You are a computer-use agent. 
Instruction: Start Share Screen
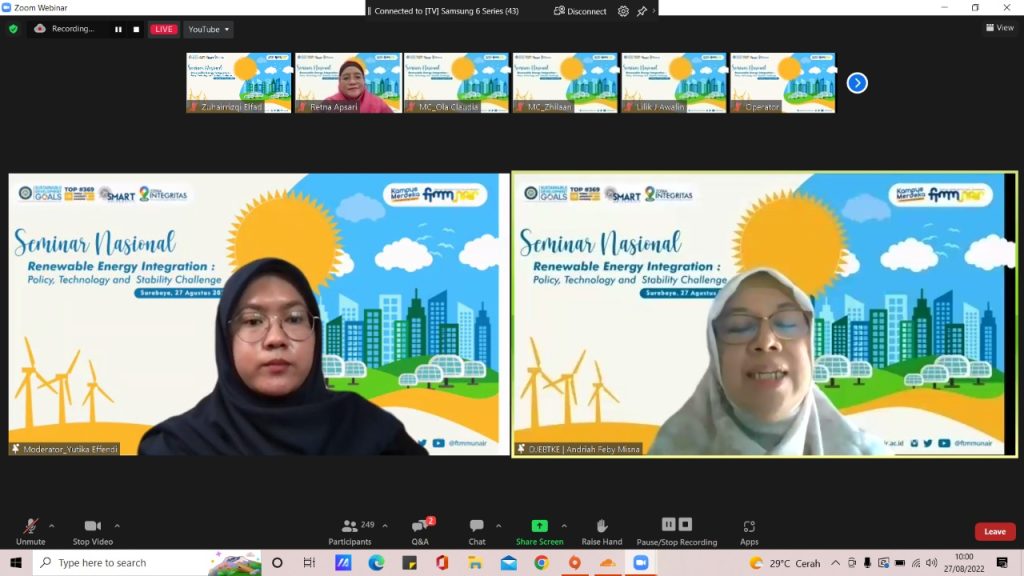pyautogui.click(x=539, y=532)
